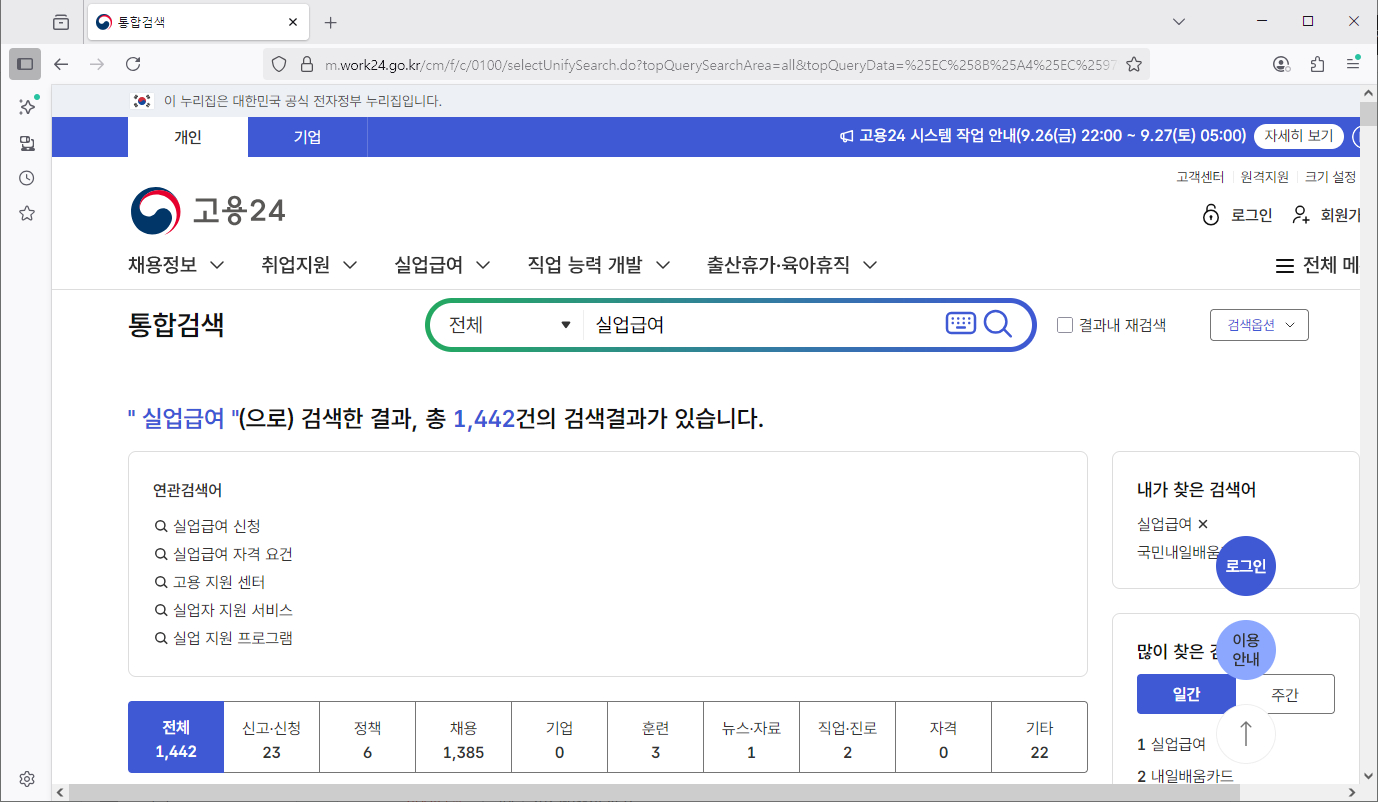Open the virtual keyboard in the search bar
This screenshot has width=1378, height=802.
(960, 324)
